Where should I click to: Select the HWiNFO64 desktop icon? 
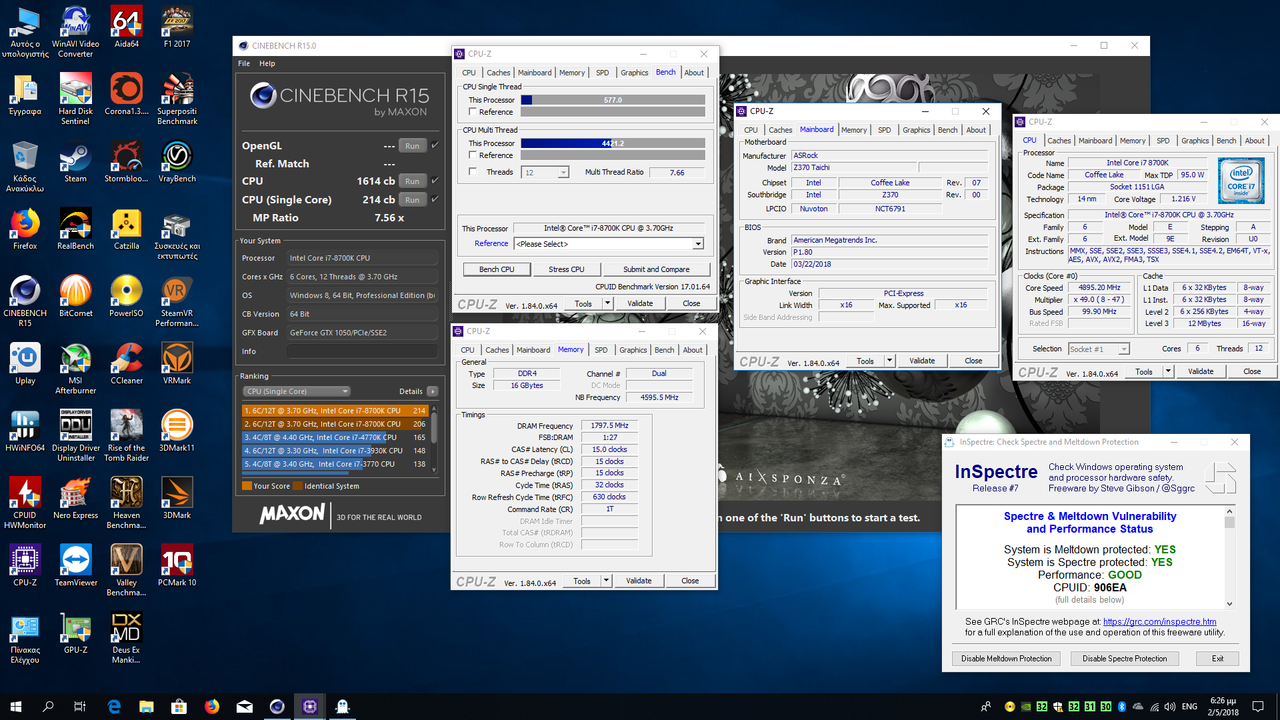(x=25, y=432)
